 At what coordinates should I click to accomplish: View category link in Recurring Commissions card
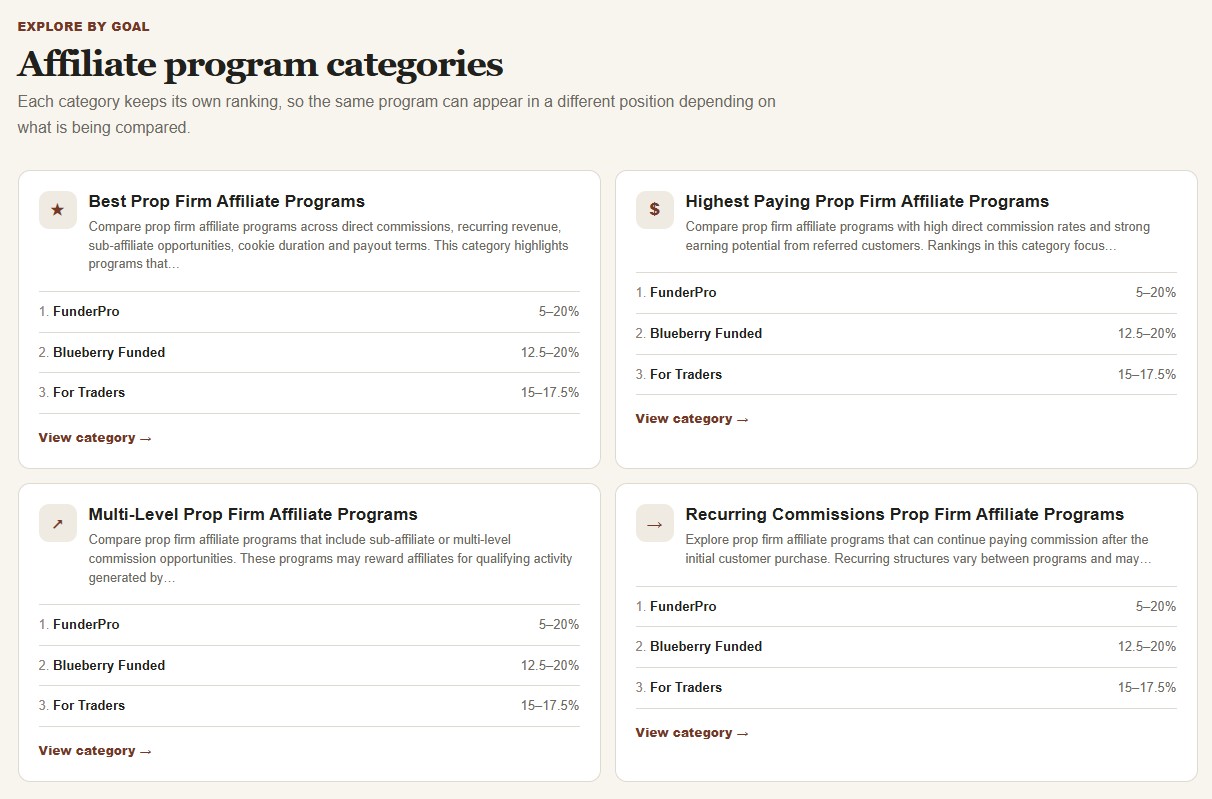coord(692,733)
